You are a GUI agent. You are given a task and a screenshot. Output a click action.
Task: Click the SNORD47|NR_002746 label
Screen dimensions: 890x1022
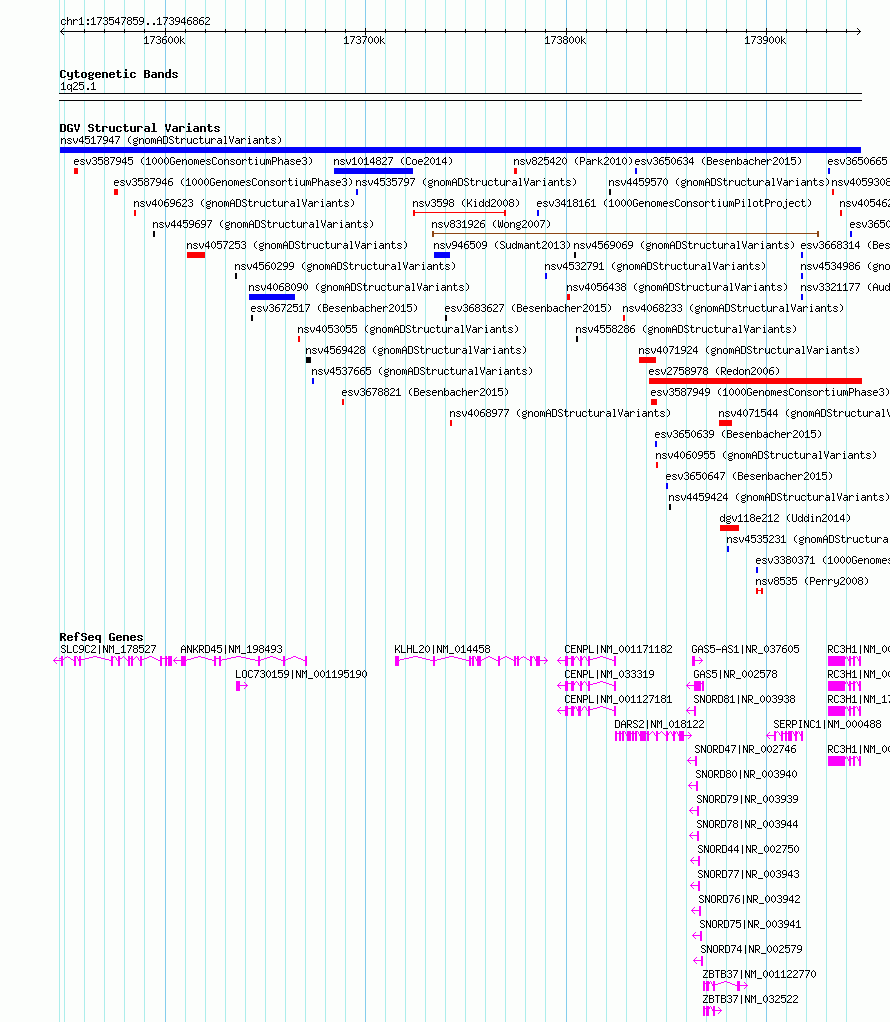(745, 749)
